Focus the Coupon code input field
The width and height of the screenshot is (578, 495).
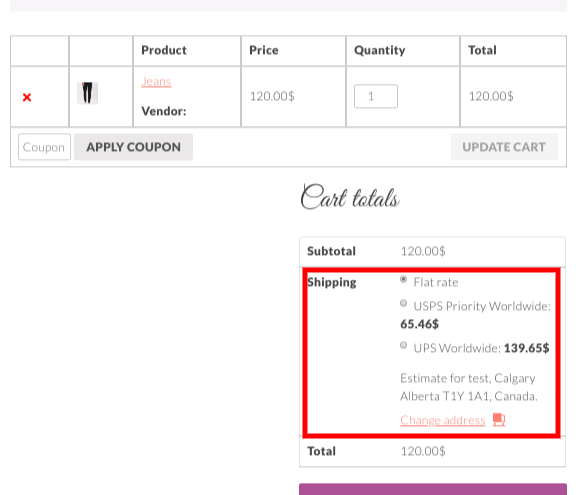pyautogui.click(x=44, y=147)
